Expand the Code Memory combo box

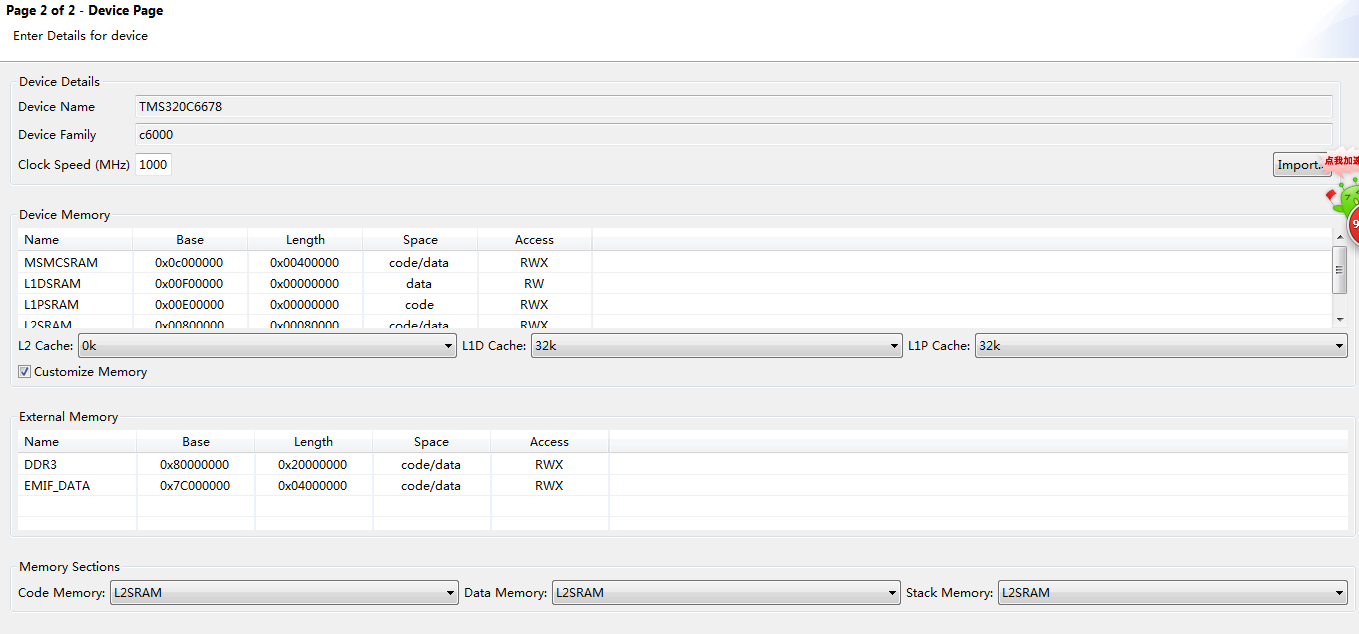point(284,593)
